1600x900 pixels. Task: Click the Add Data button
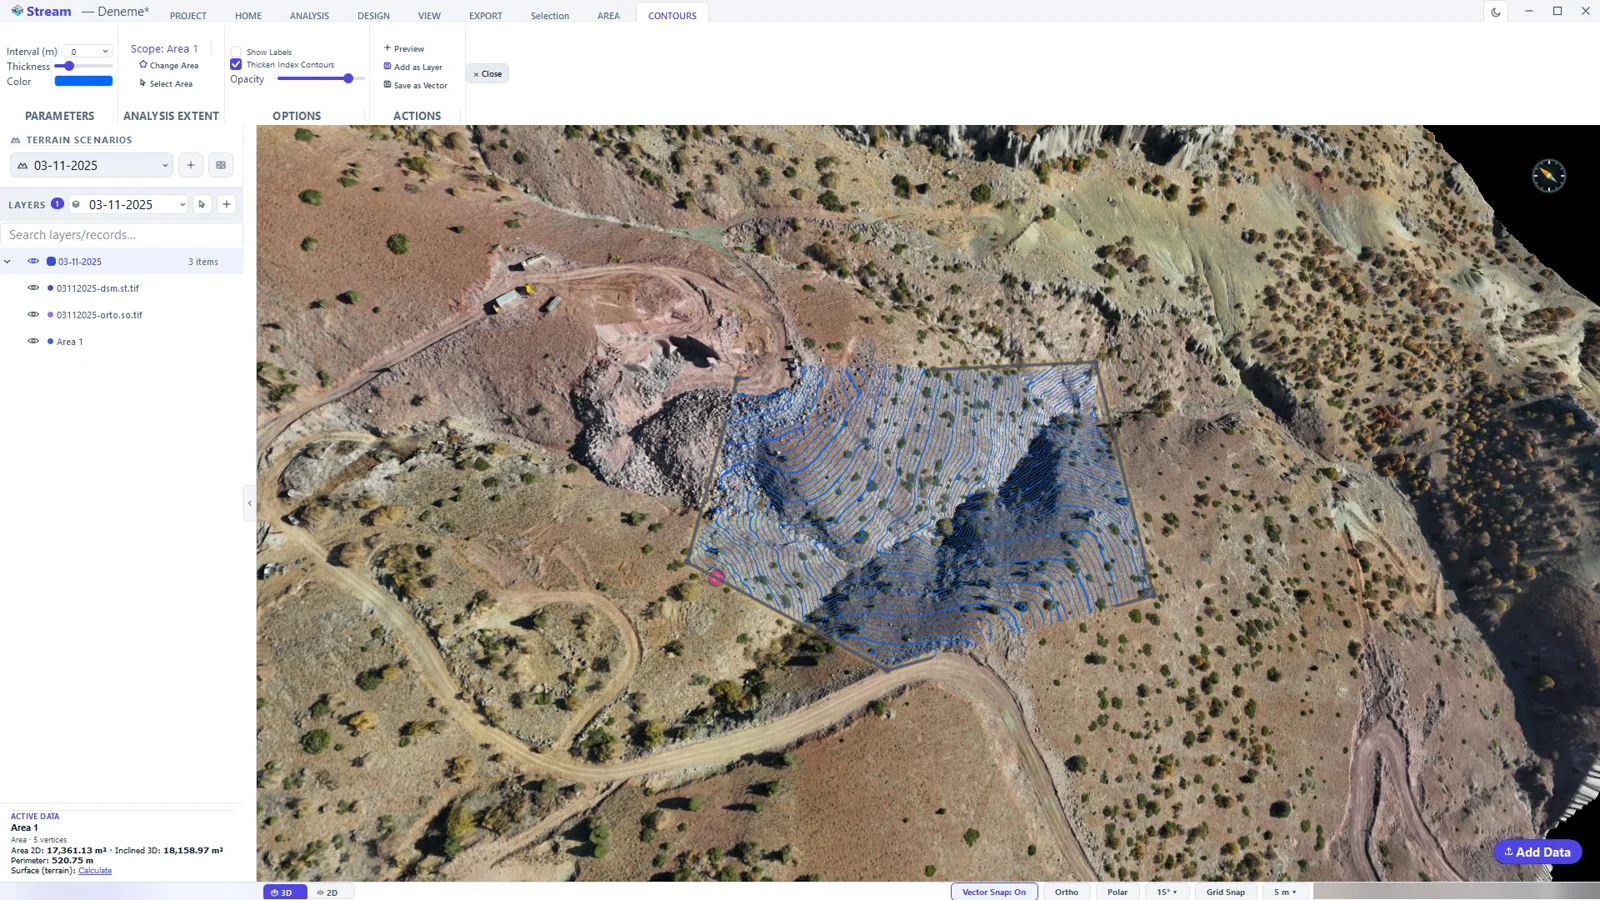(x=1538, y=852)
